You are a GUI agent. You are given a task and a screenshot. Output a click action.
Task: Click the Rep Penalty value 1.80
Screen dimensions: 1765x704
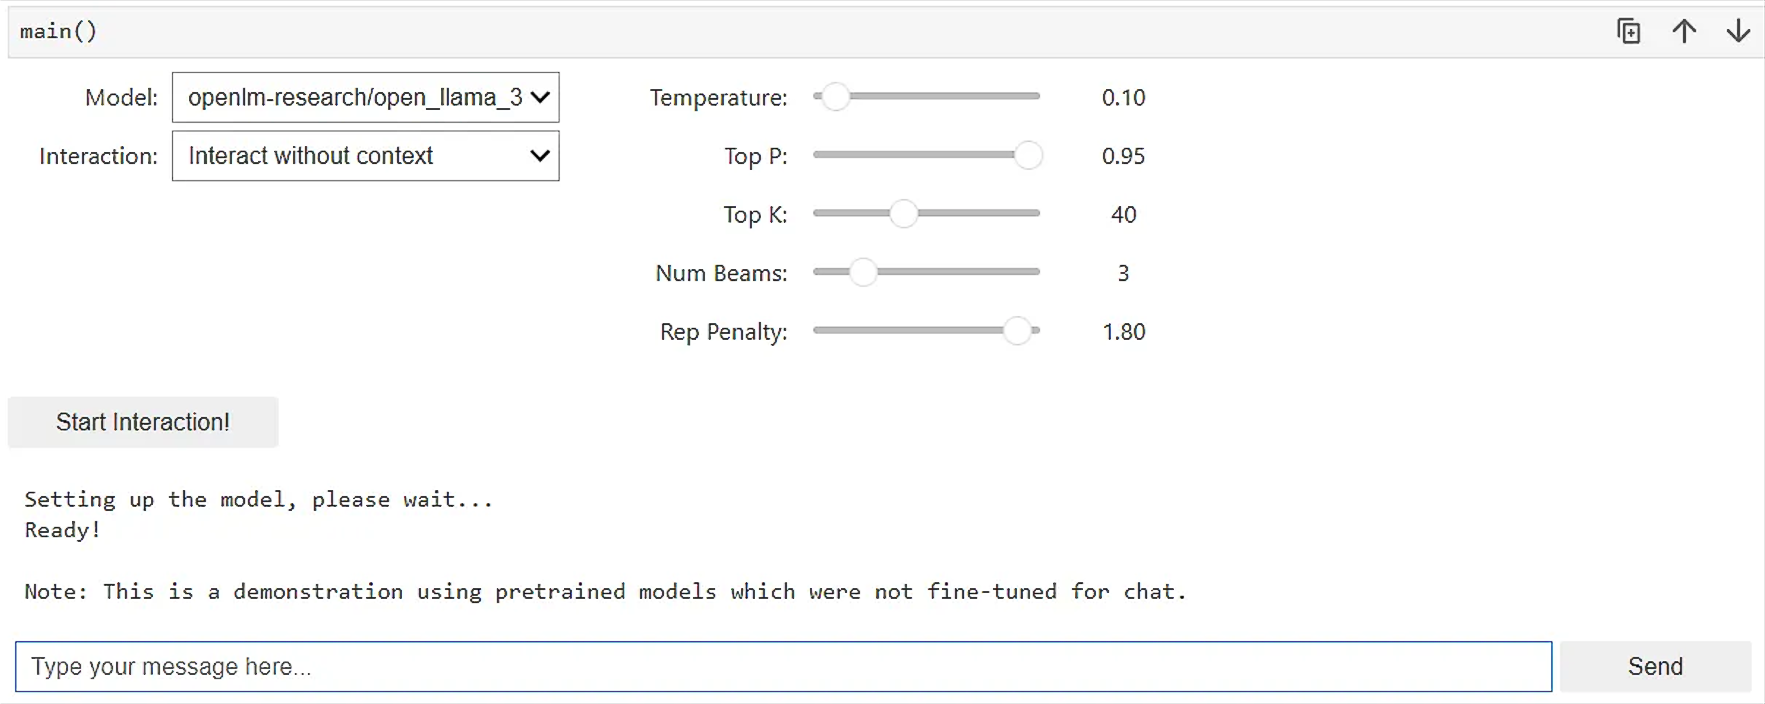[1123, 332]
